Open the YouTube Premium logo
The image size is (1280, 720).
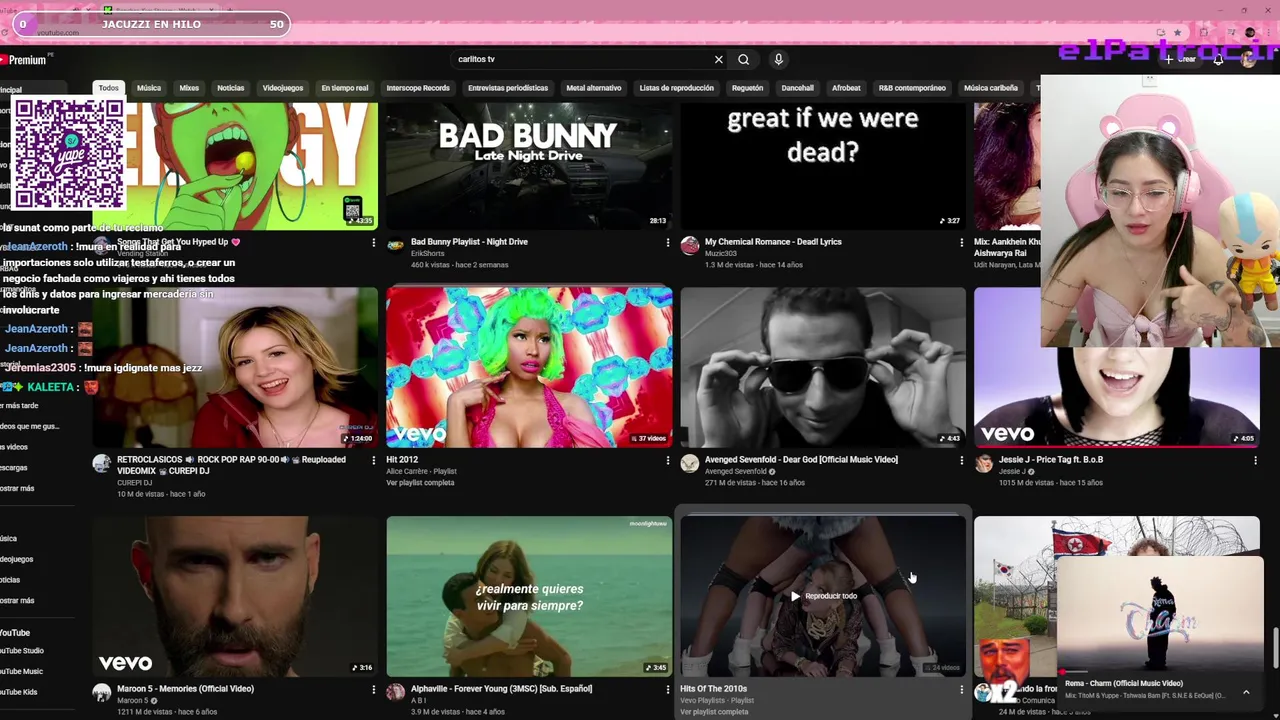click(25, 60)
